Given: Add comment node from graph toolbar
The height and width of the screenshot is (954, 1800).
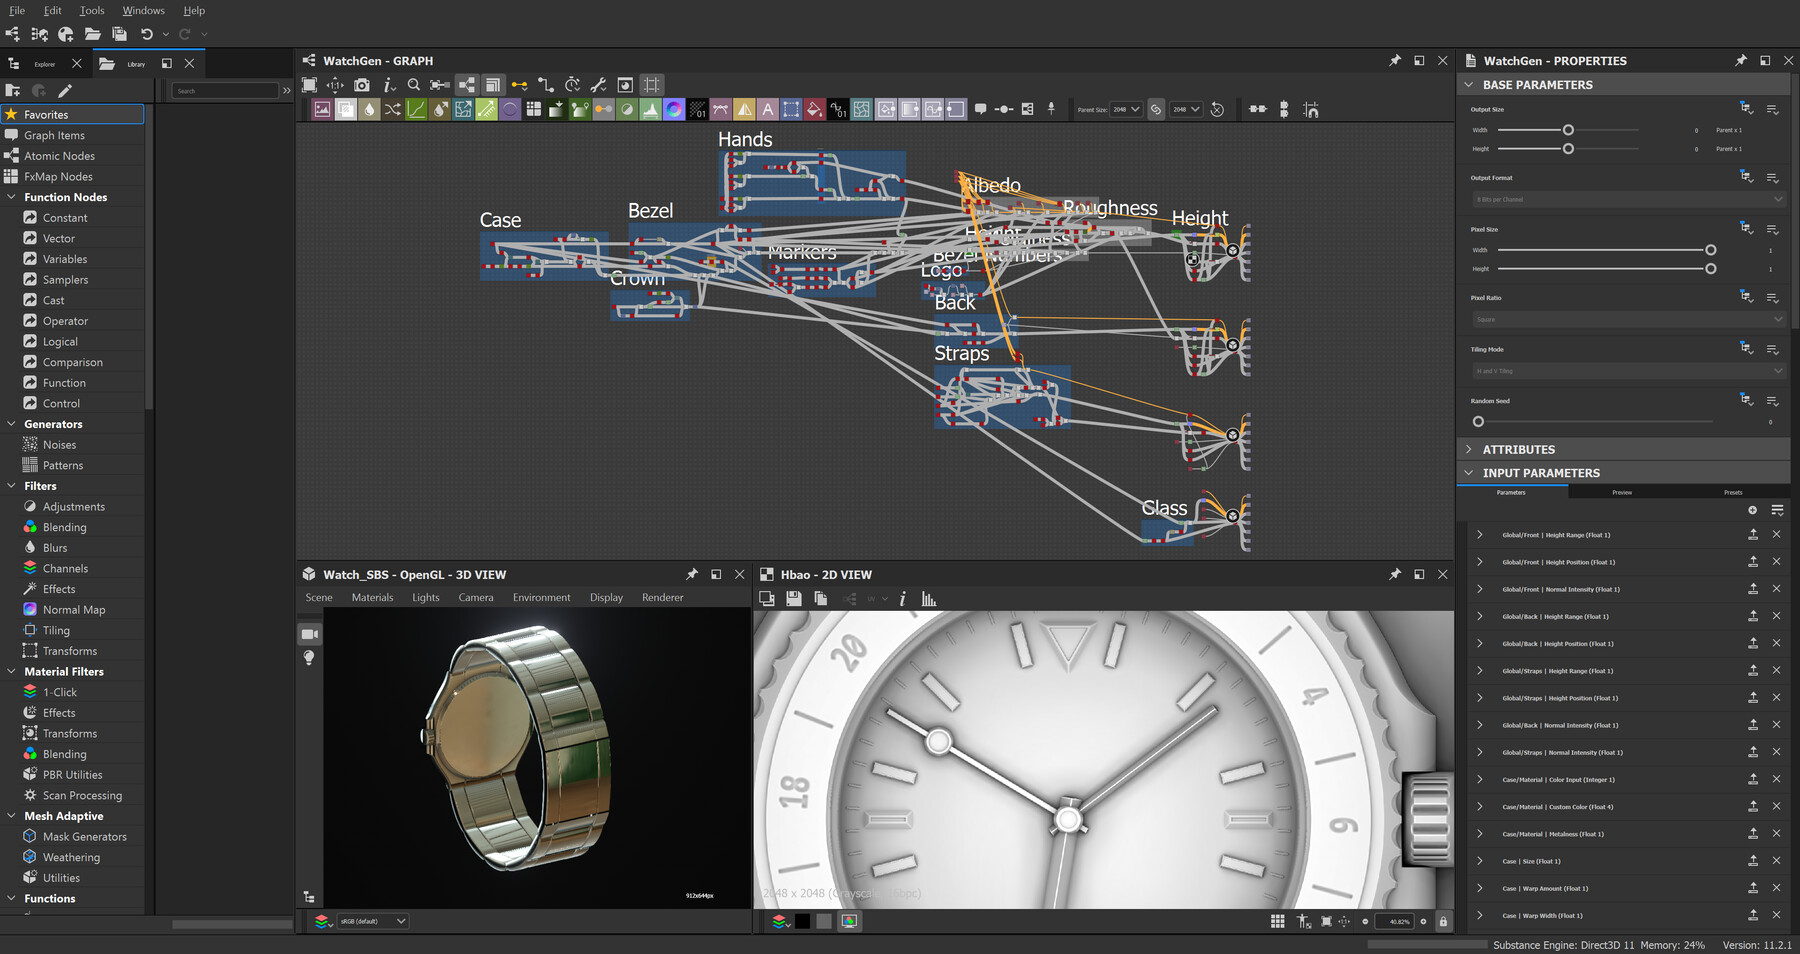Looking at the screenshot, I should [x=980, y=109].
